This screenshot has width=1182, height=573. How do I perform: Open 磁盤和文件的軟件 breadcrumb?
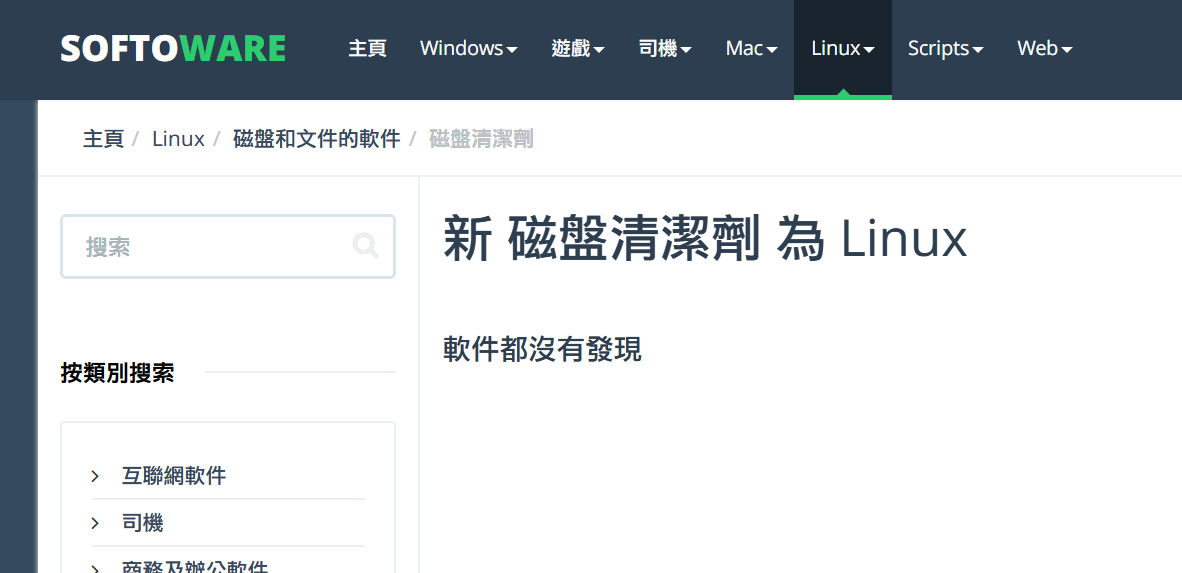(317, 139)
